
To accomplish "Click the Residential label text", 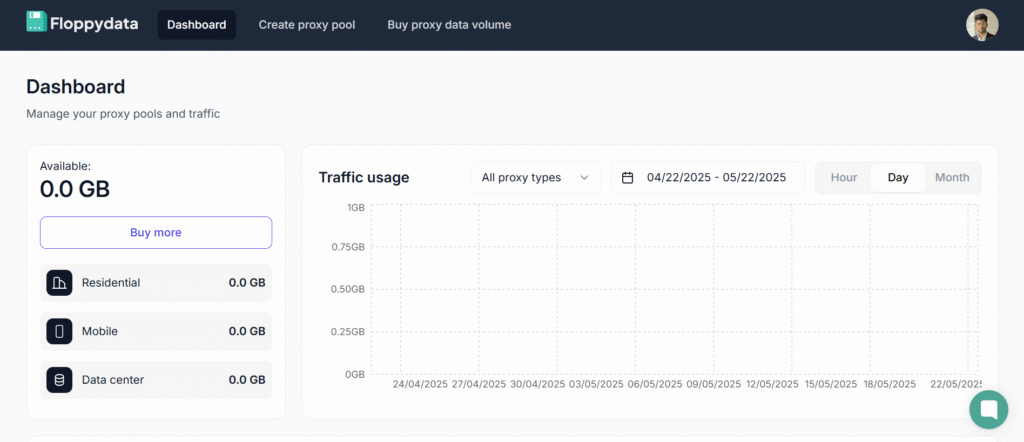I will click(111, 283).
